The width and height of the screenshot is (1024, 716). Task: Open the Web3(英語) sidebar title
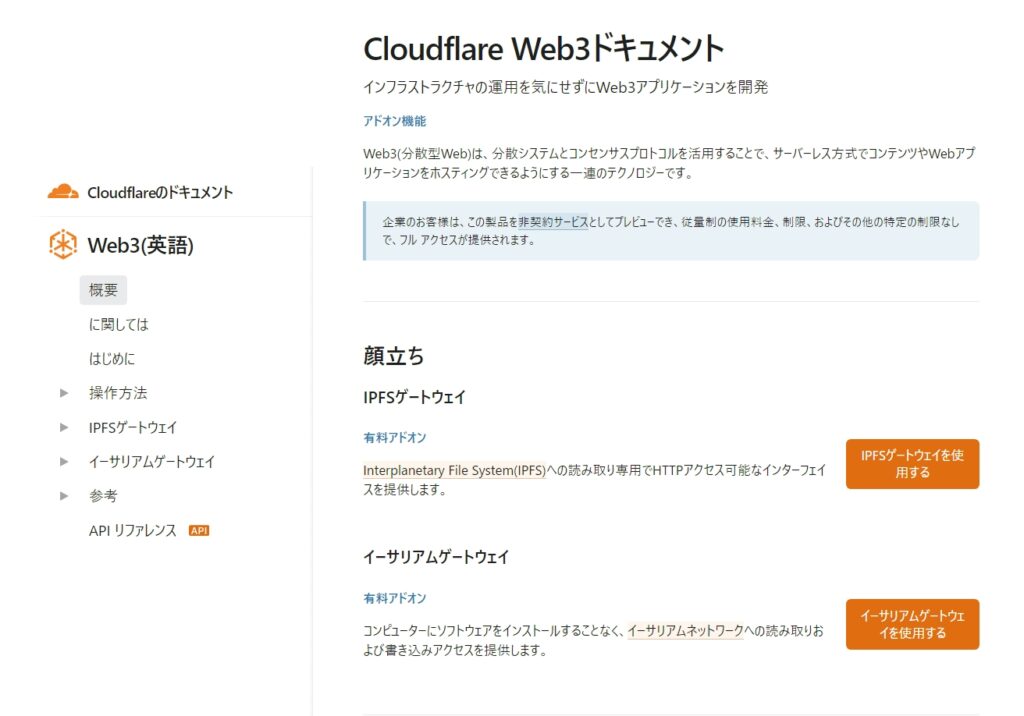[140, 246]
